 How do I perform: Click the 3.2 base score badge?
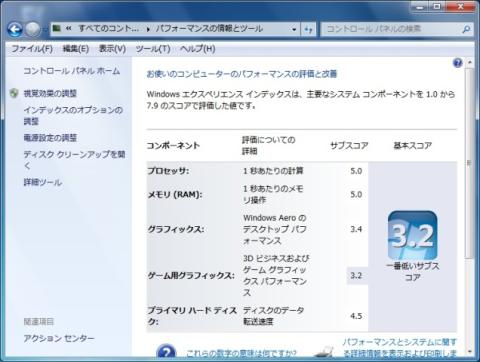pyautogui.click(x=413, y=235)
